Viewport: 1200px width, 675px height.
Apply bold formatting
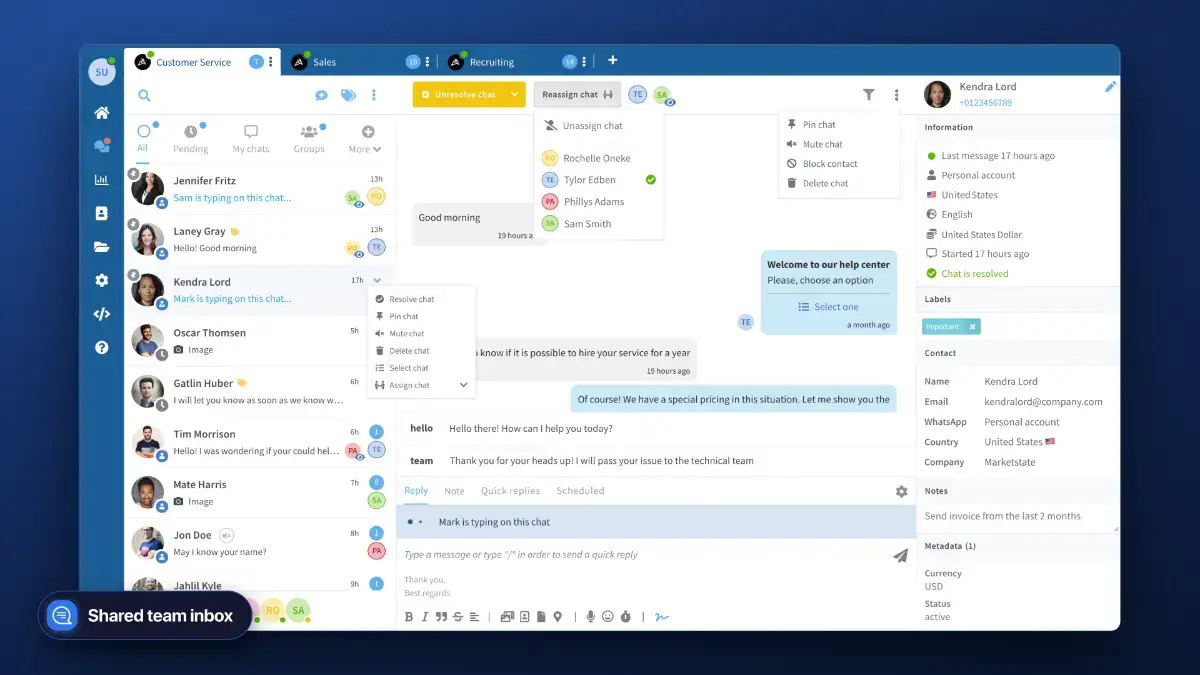(409, 617)
